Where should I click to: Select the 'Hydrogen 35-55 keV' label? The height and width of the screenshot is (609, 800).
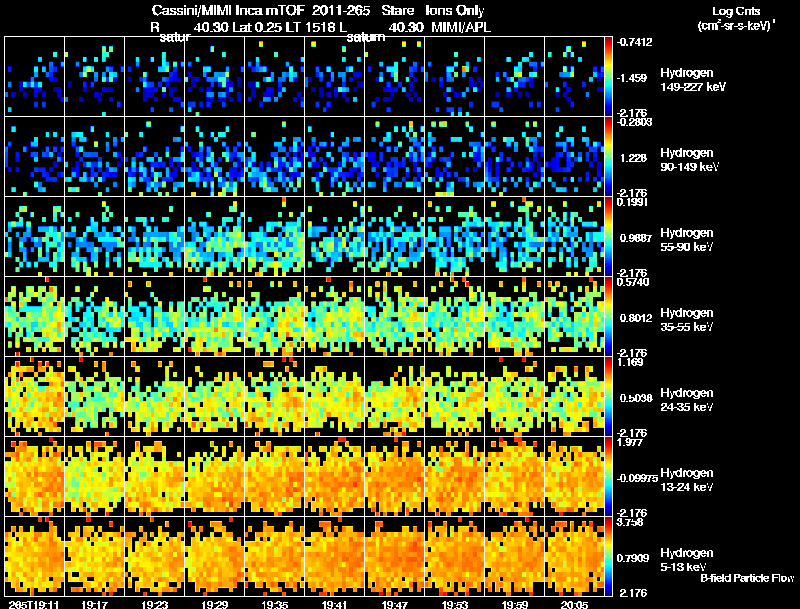pyautogui.click(x=687, y=320)
